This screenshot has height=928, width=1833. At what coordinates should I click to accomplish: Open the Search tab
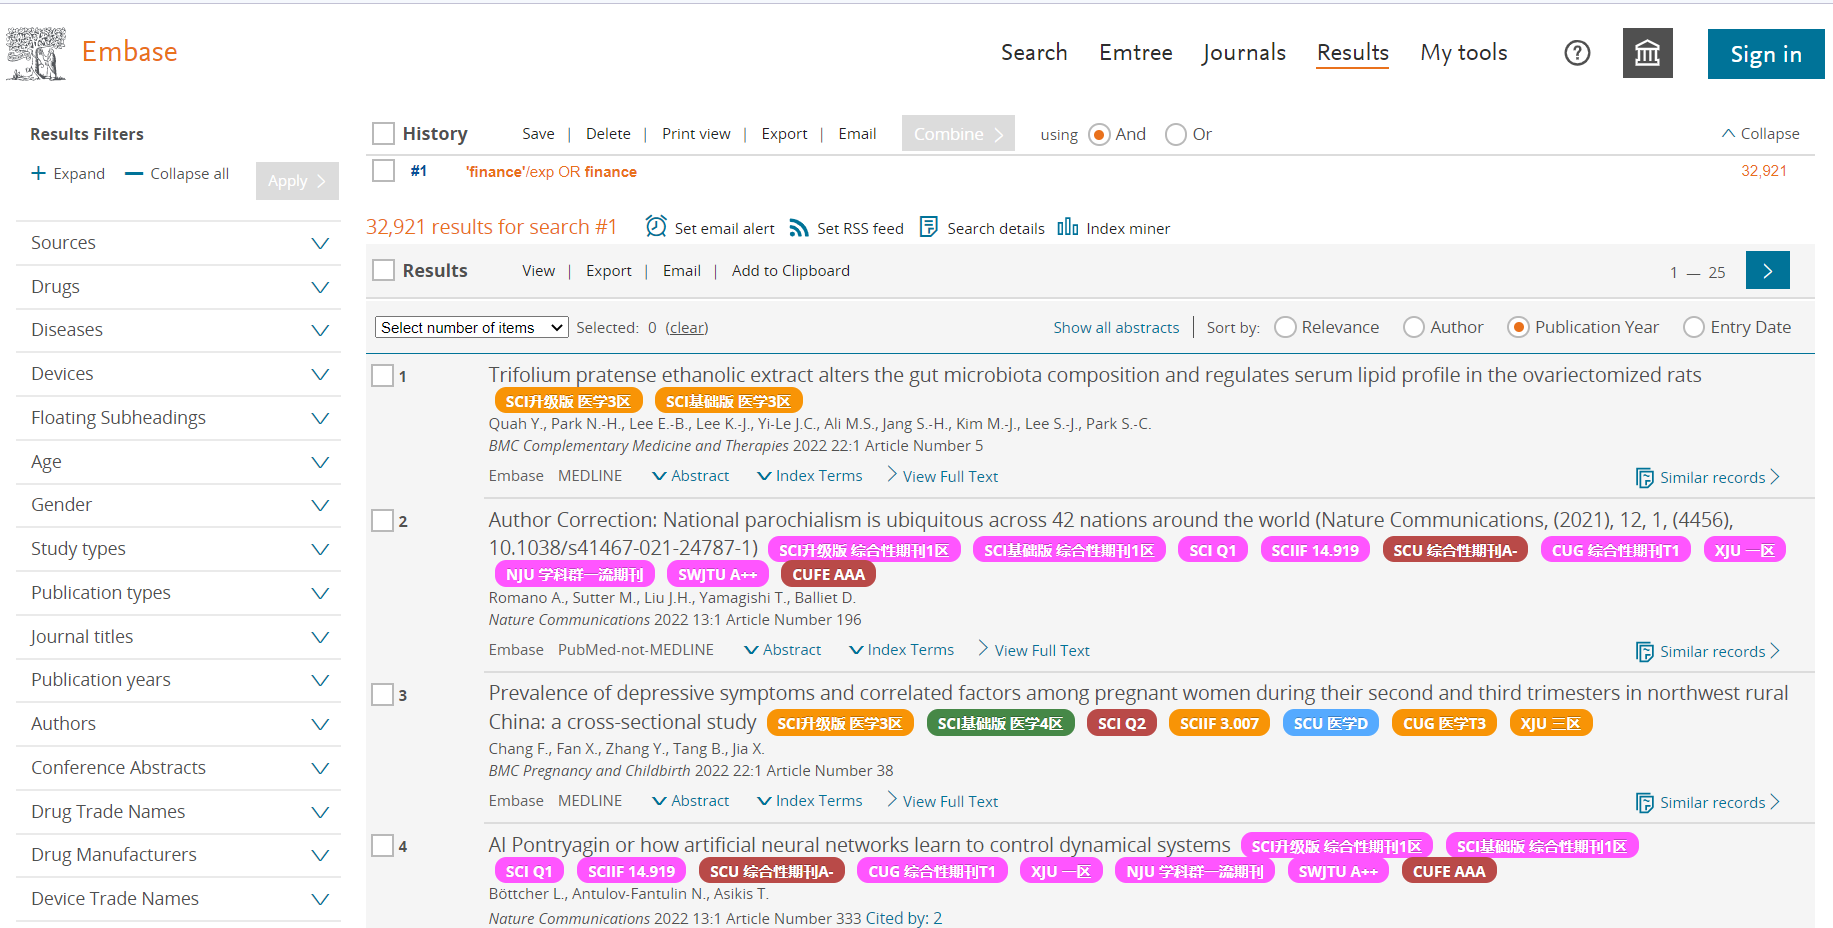[1034, 52]
